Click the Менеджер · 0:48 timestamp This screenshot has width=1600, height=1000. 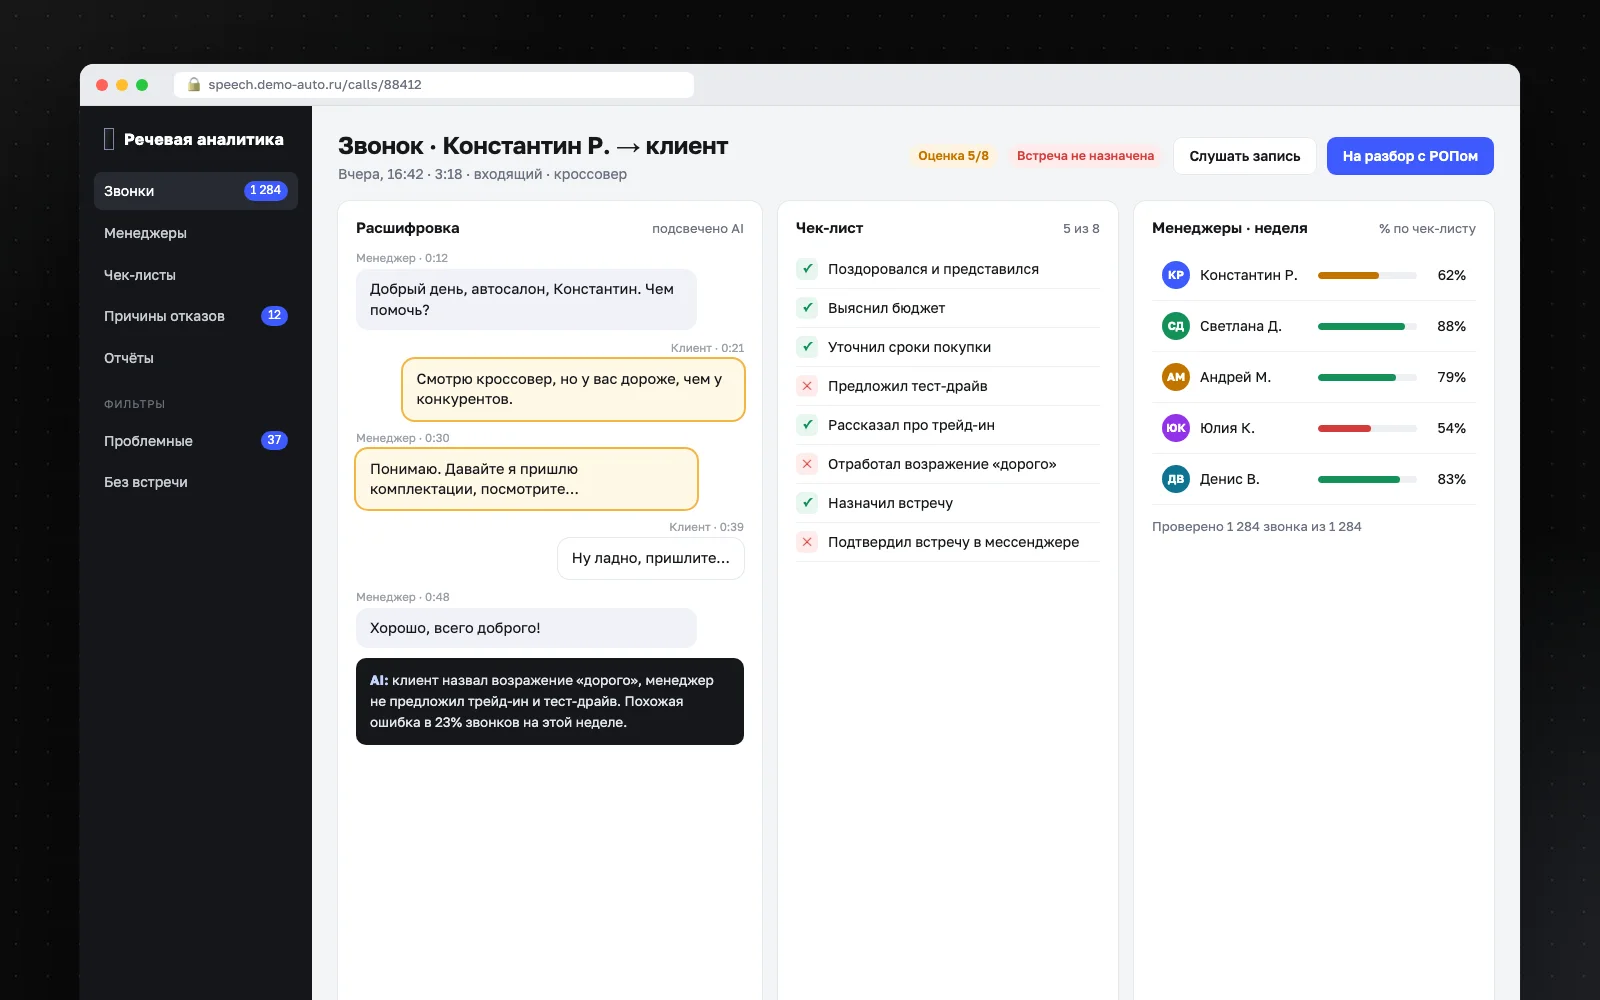click(x=403, y=597)
